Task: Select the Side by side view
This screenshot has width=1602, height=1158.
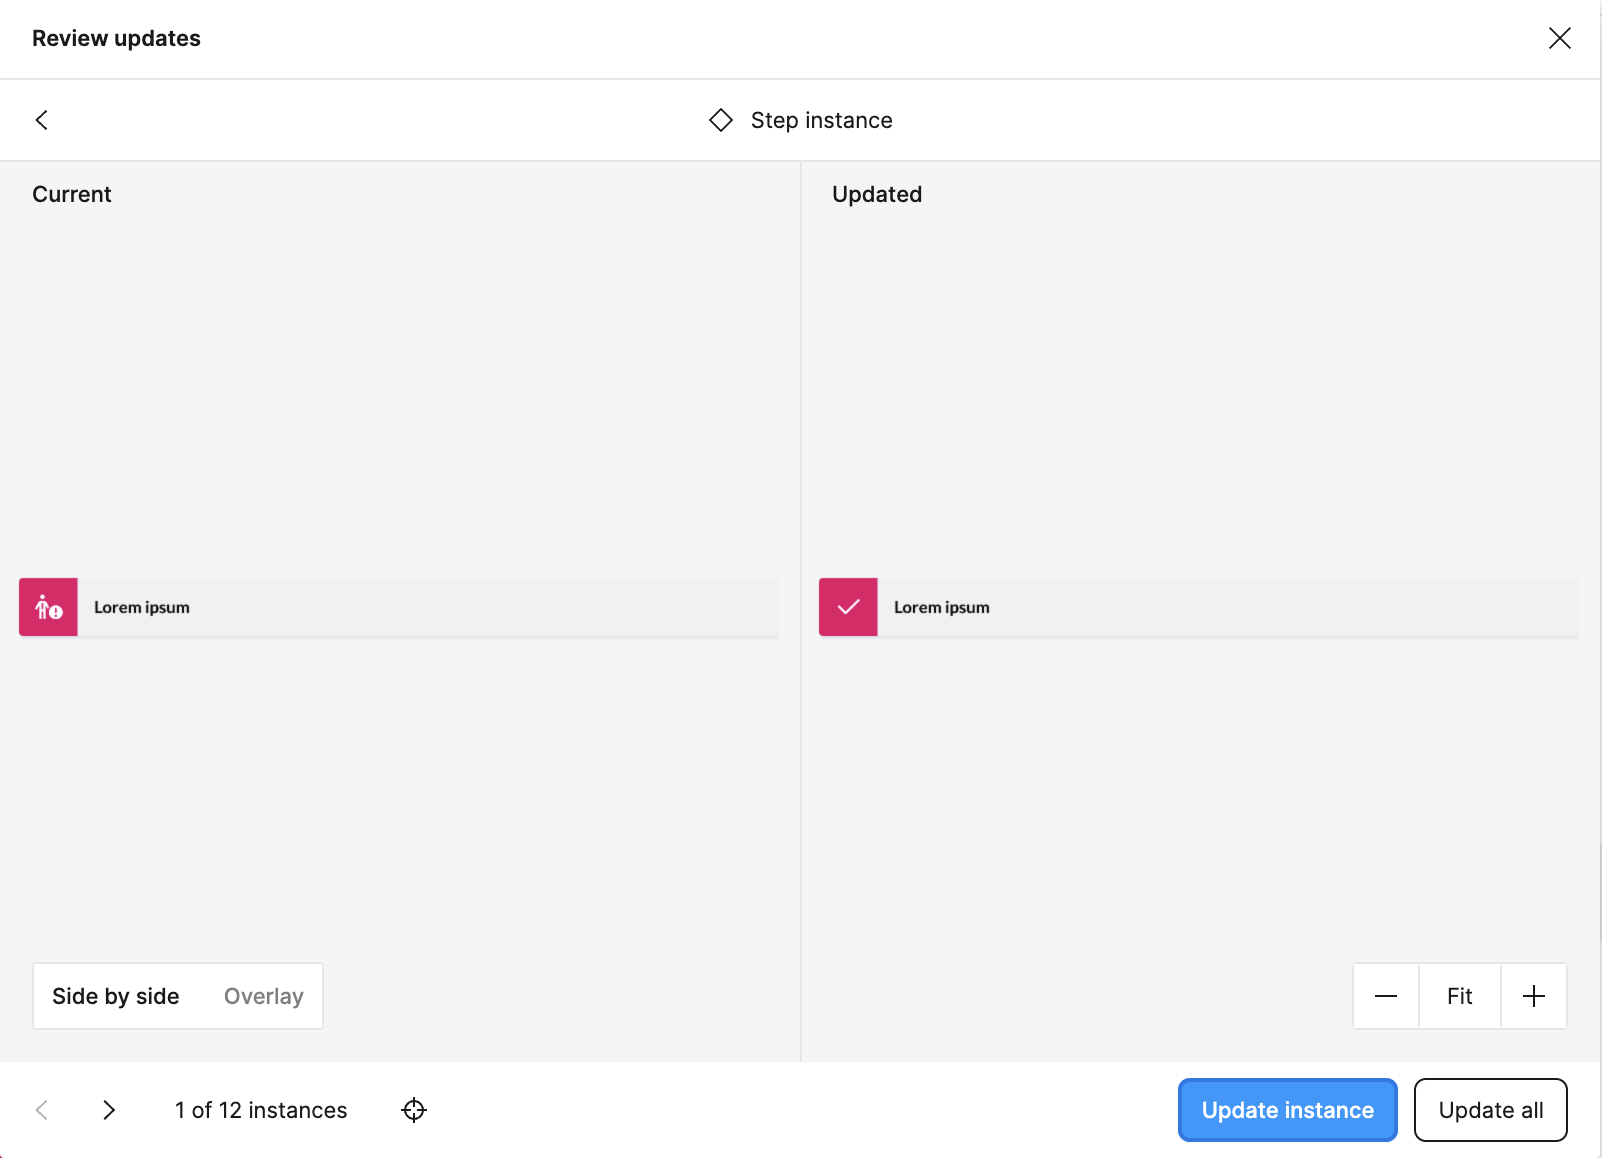Action: click(116, 996)
